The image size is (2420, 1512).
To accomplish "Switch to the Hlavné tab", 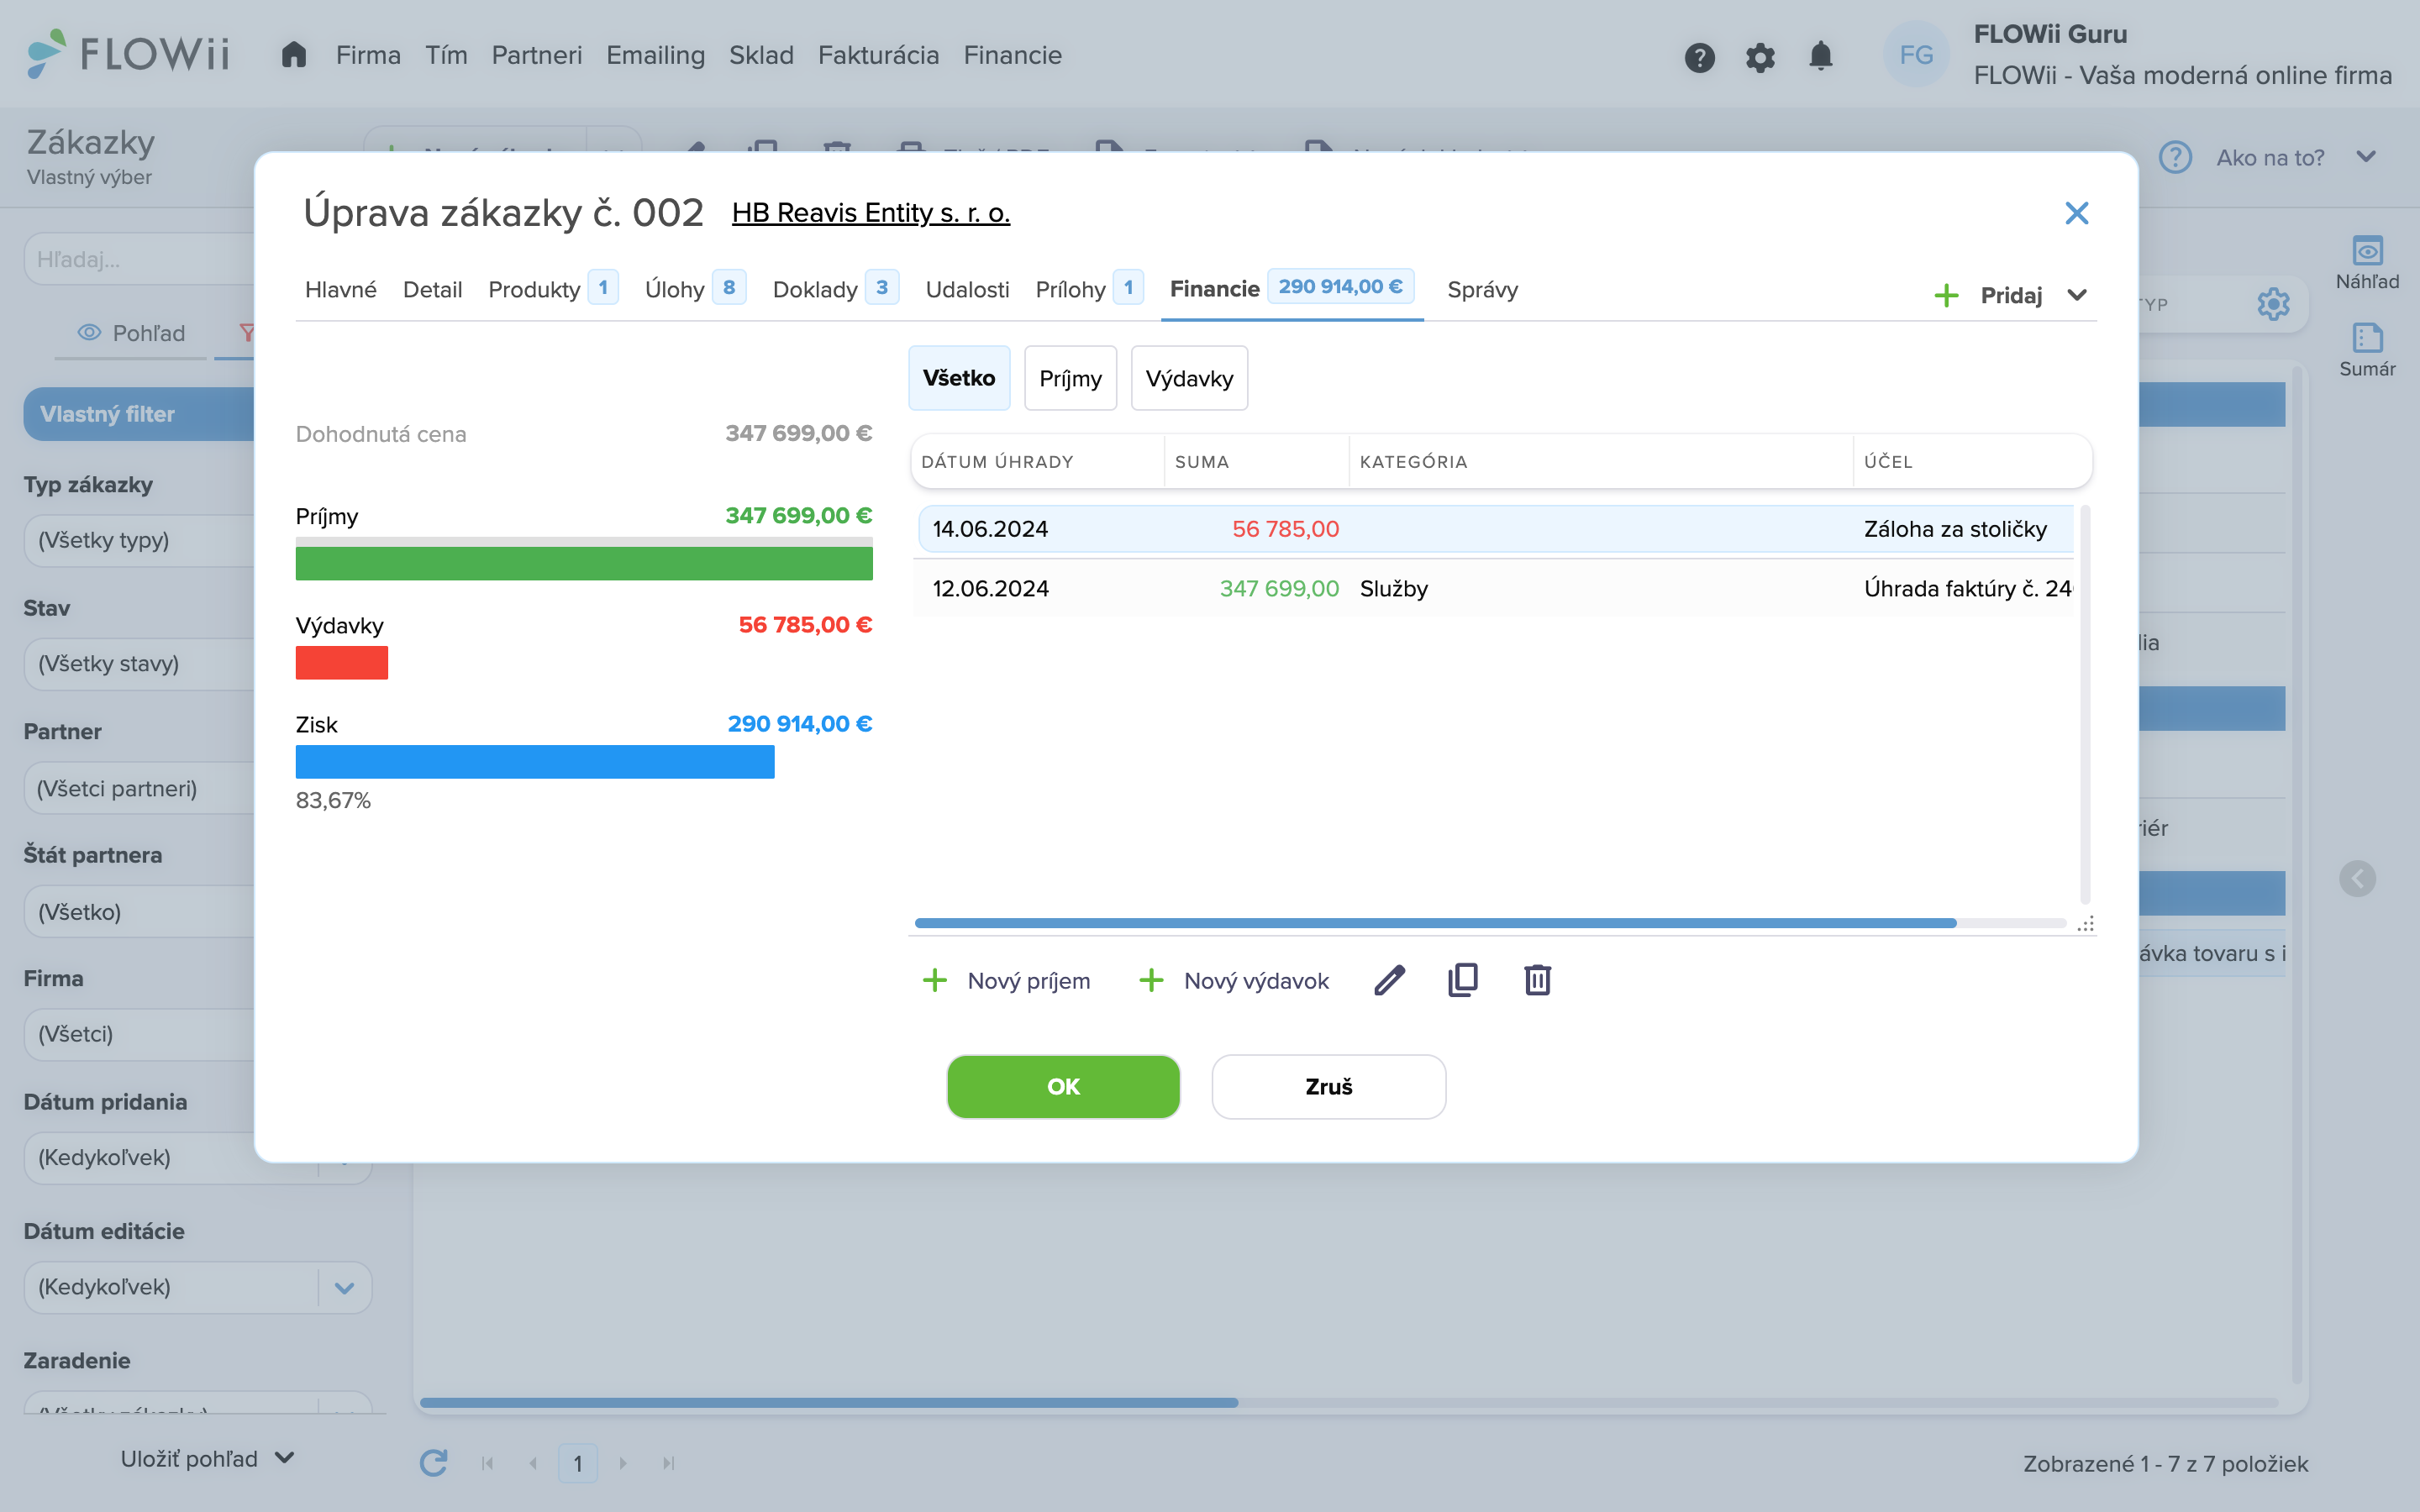I will (340, 290).
